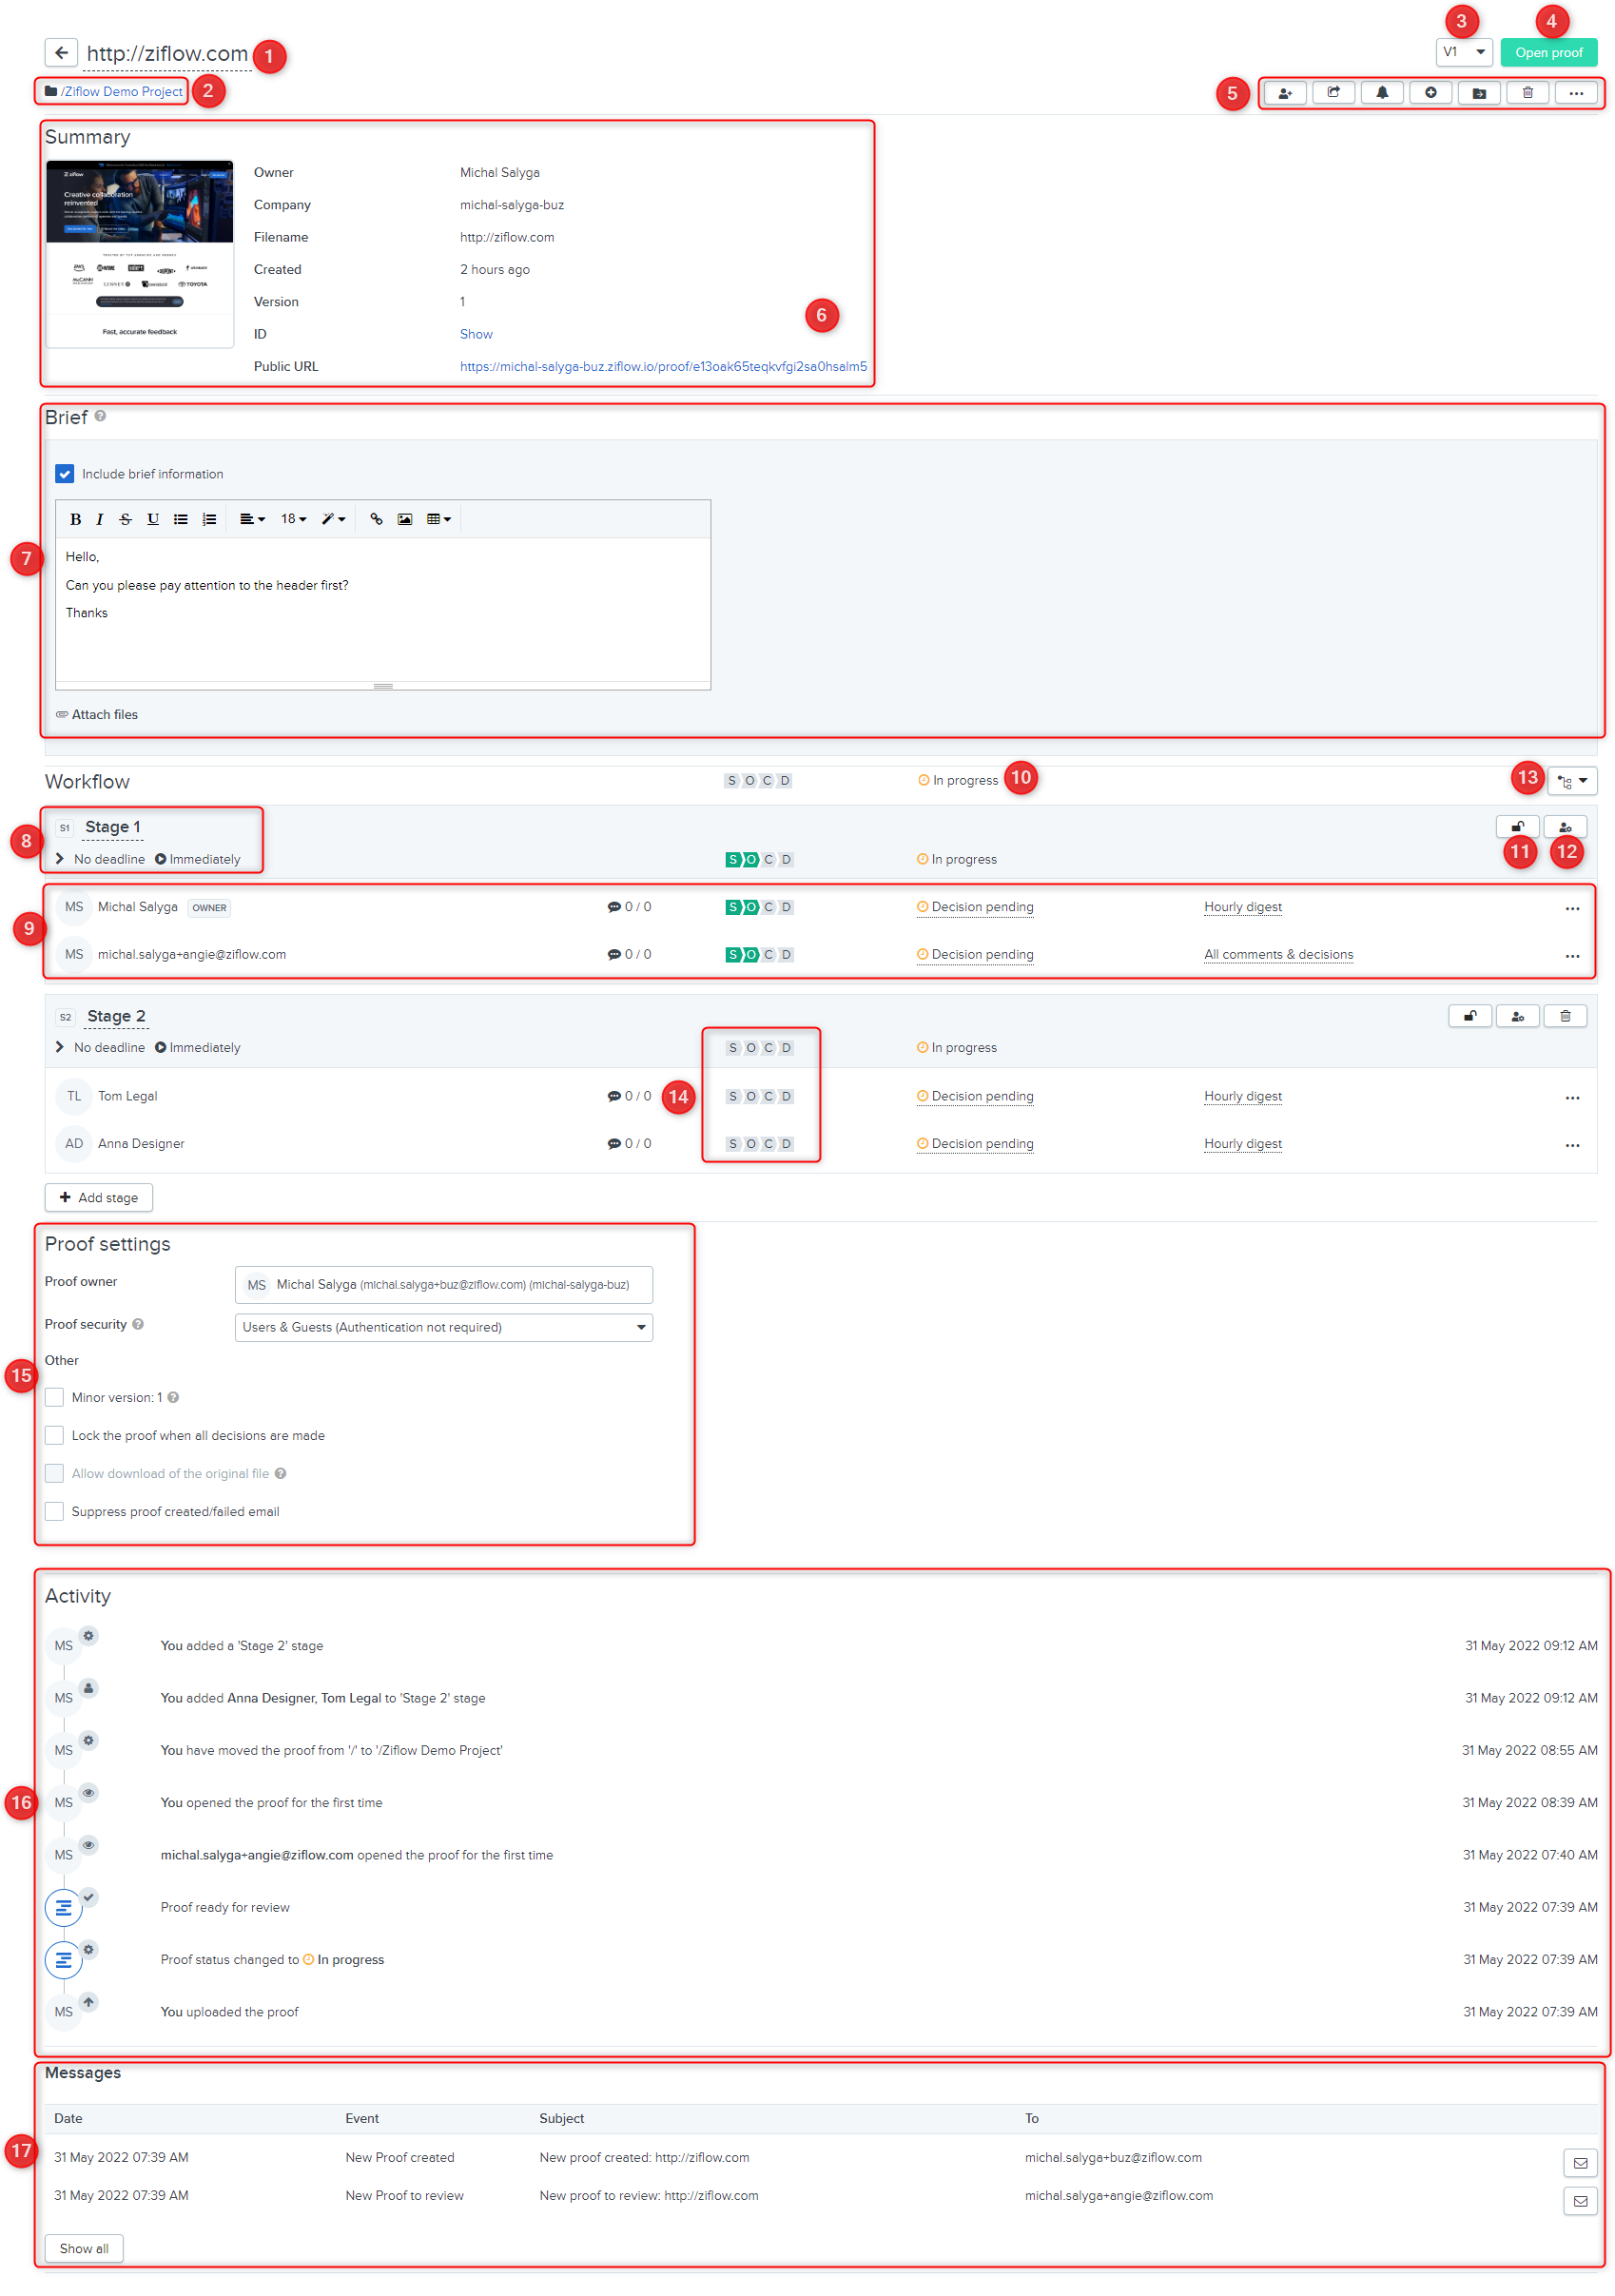Click the trash icon in top toolbar
This screenshot has height=2296, width=1615.
coord(1527,93)
